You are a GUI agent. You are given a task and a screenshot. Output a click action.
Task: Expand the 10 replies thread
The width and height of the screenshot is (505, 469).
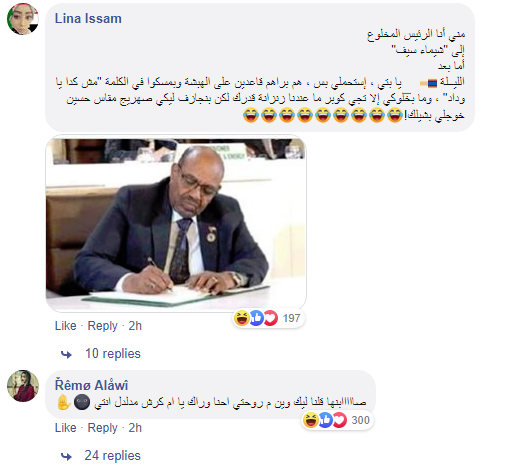pyautogui.click(x=113, y=354)
